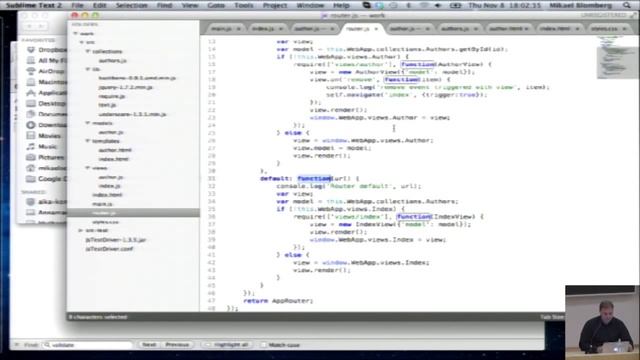This screenshot has height=360, width=640.
Task: Open Tab Size selector in status bar
Action: 552,317
